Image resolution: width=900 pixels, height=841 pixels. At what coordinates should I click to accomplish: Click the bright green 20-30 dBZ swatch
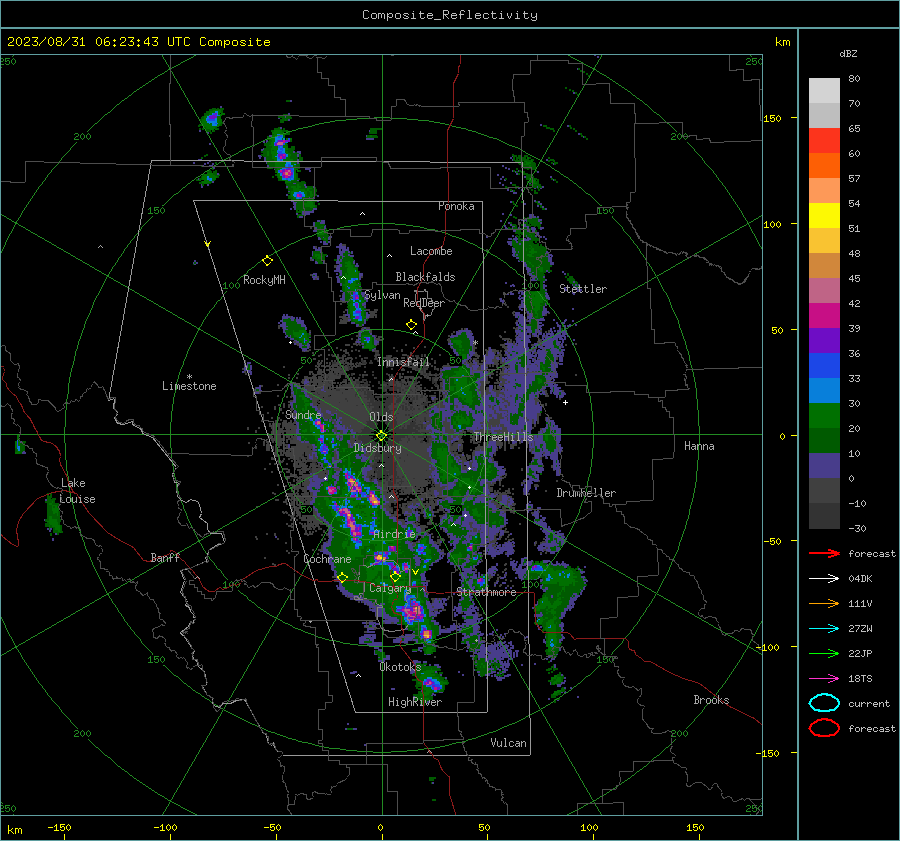pos(824,416)
